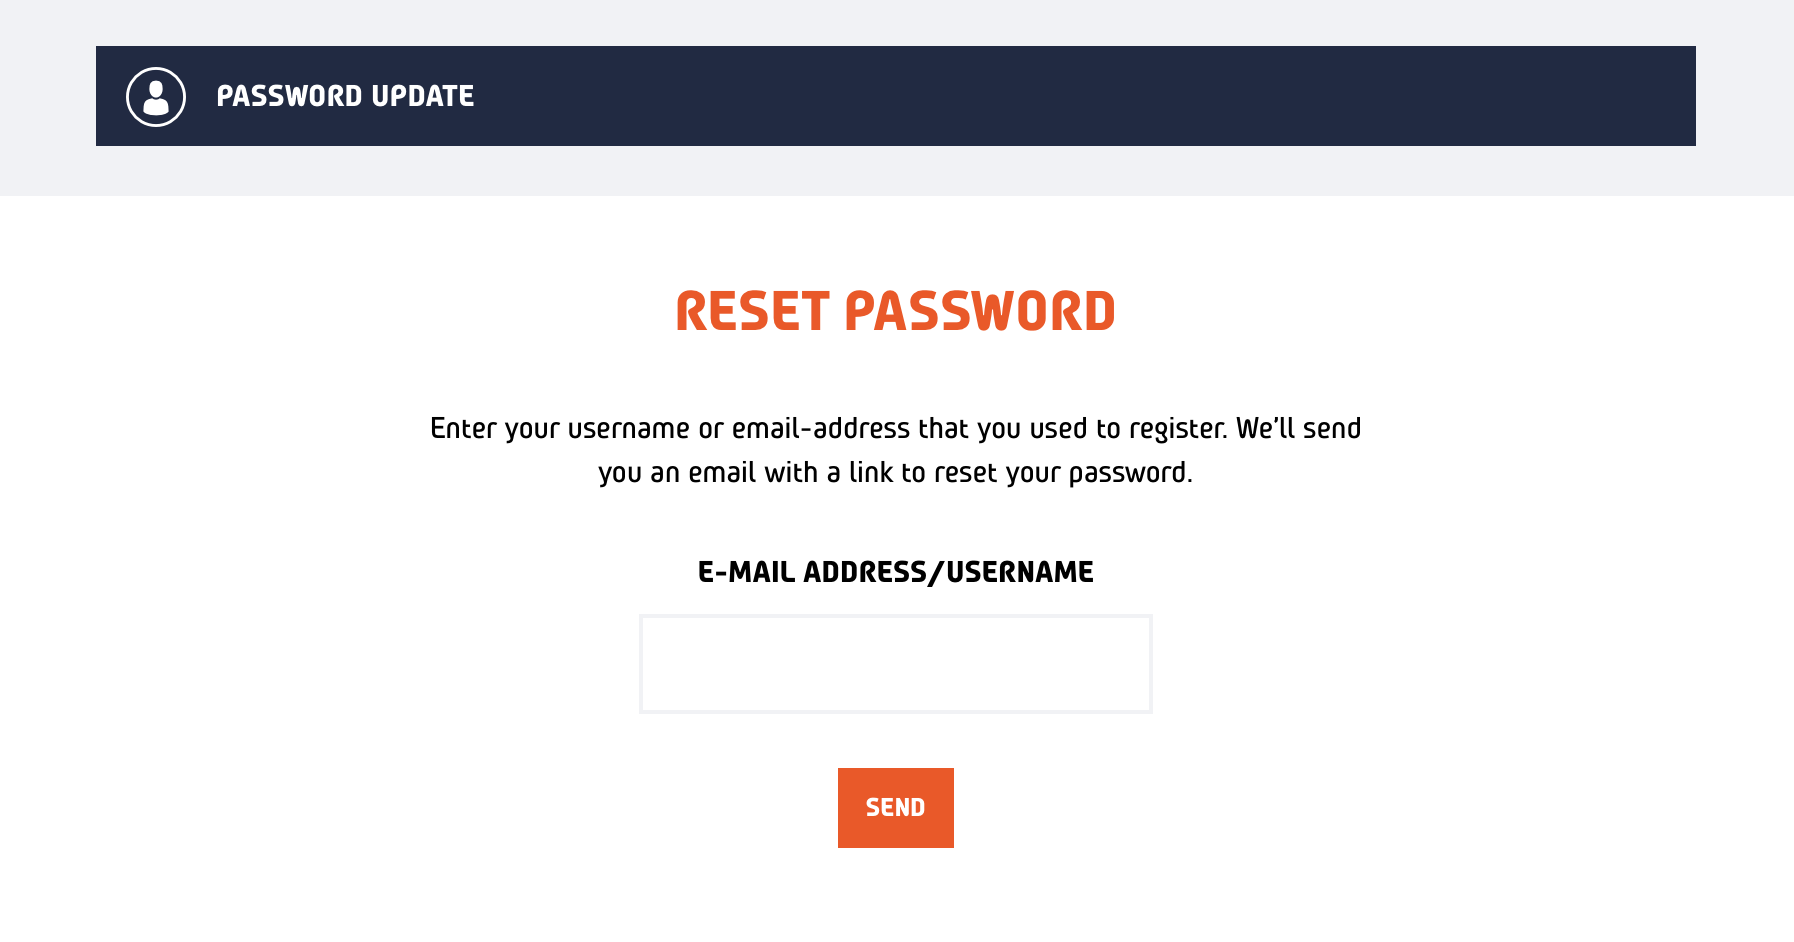Viewport: 1794px width, 942px height.
Task: Click the word RESET in orange heading
Action: click(x=752, y=311)
